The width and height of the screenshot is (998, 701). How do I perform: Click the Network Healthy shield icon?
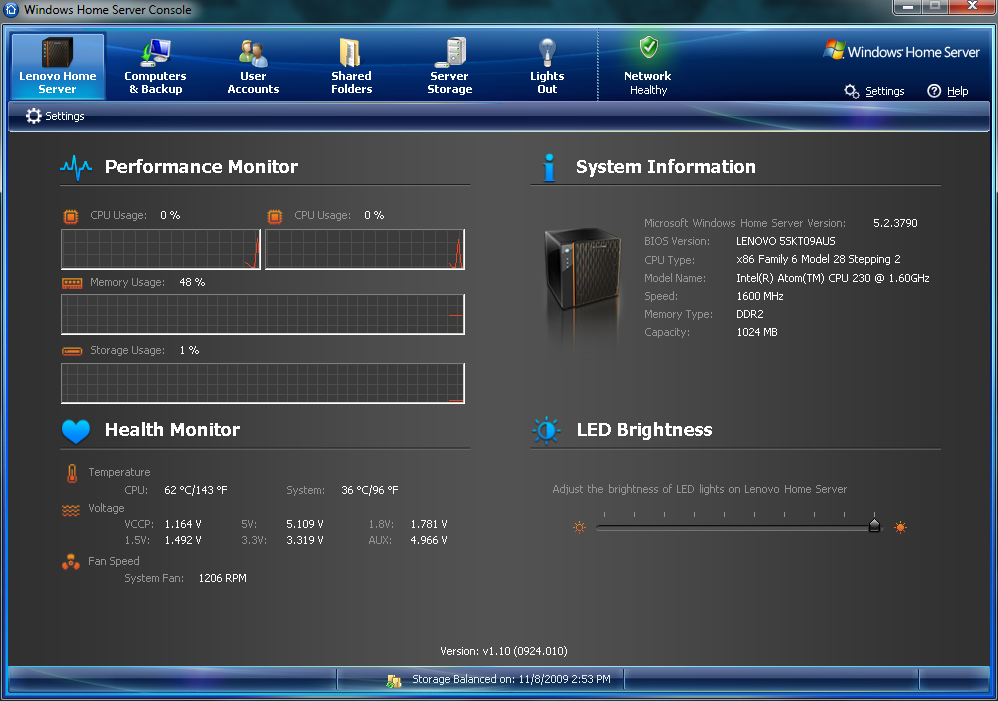(x=648, y=48)
